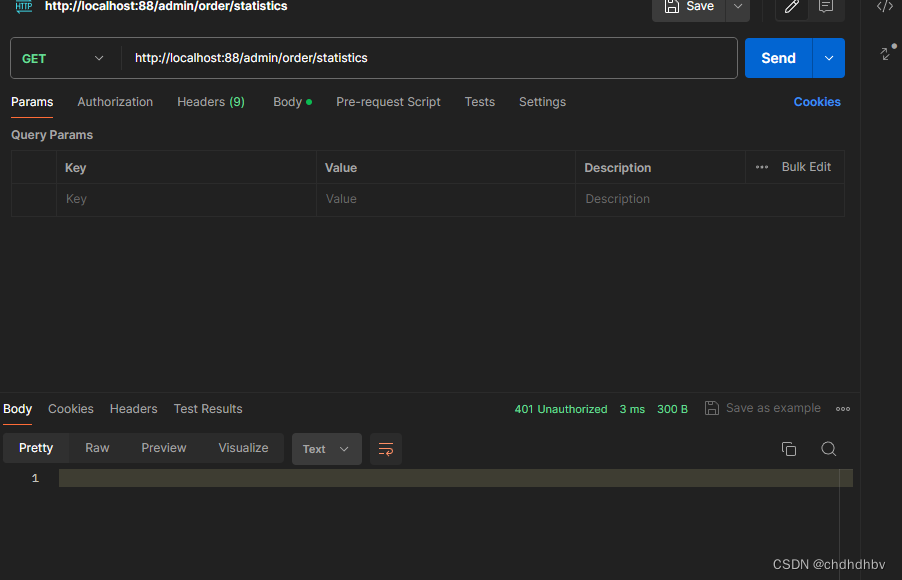Screen dimensions: 902x580
Task: Click the 401 Unauthorized status
Action: point(561,409)
